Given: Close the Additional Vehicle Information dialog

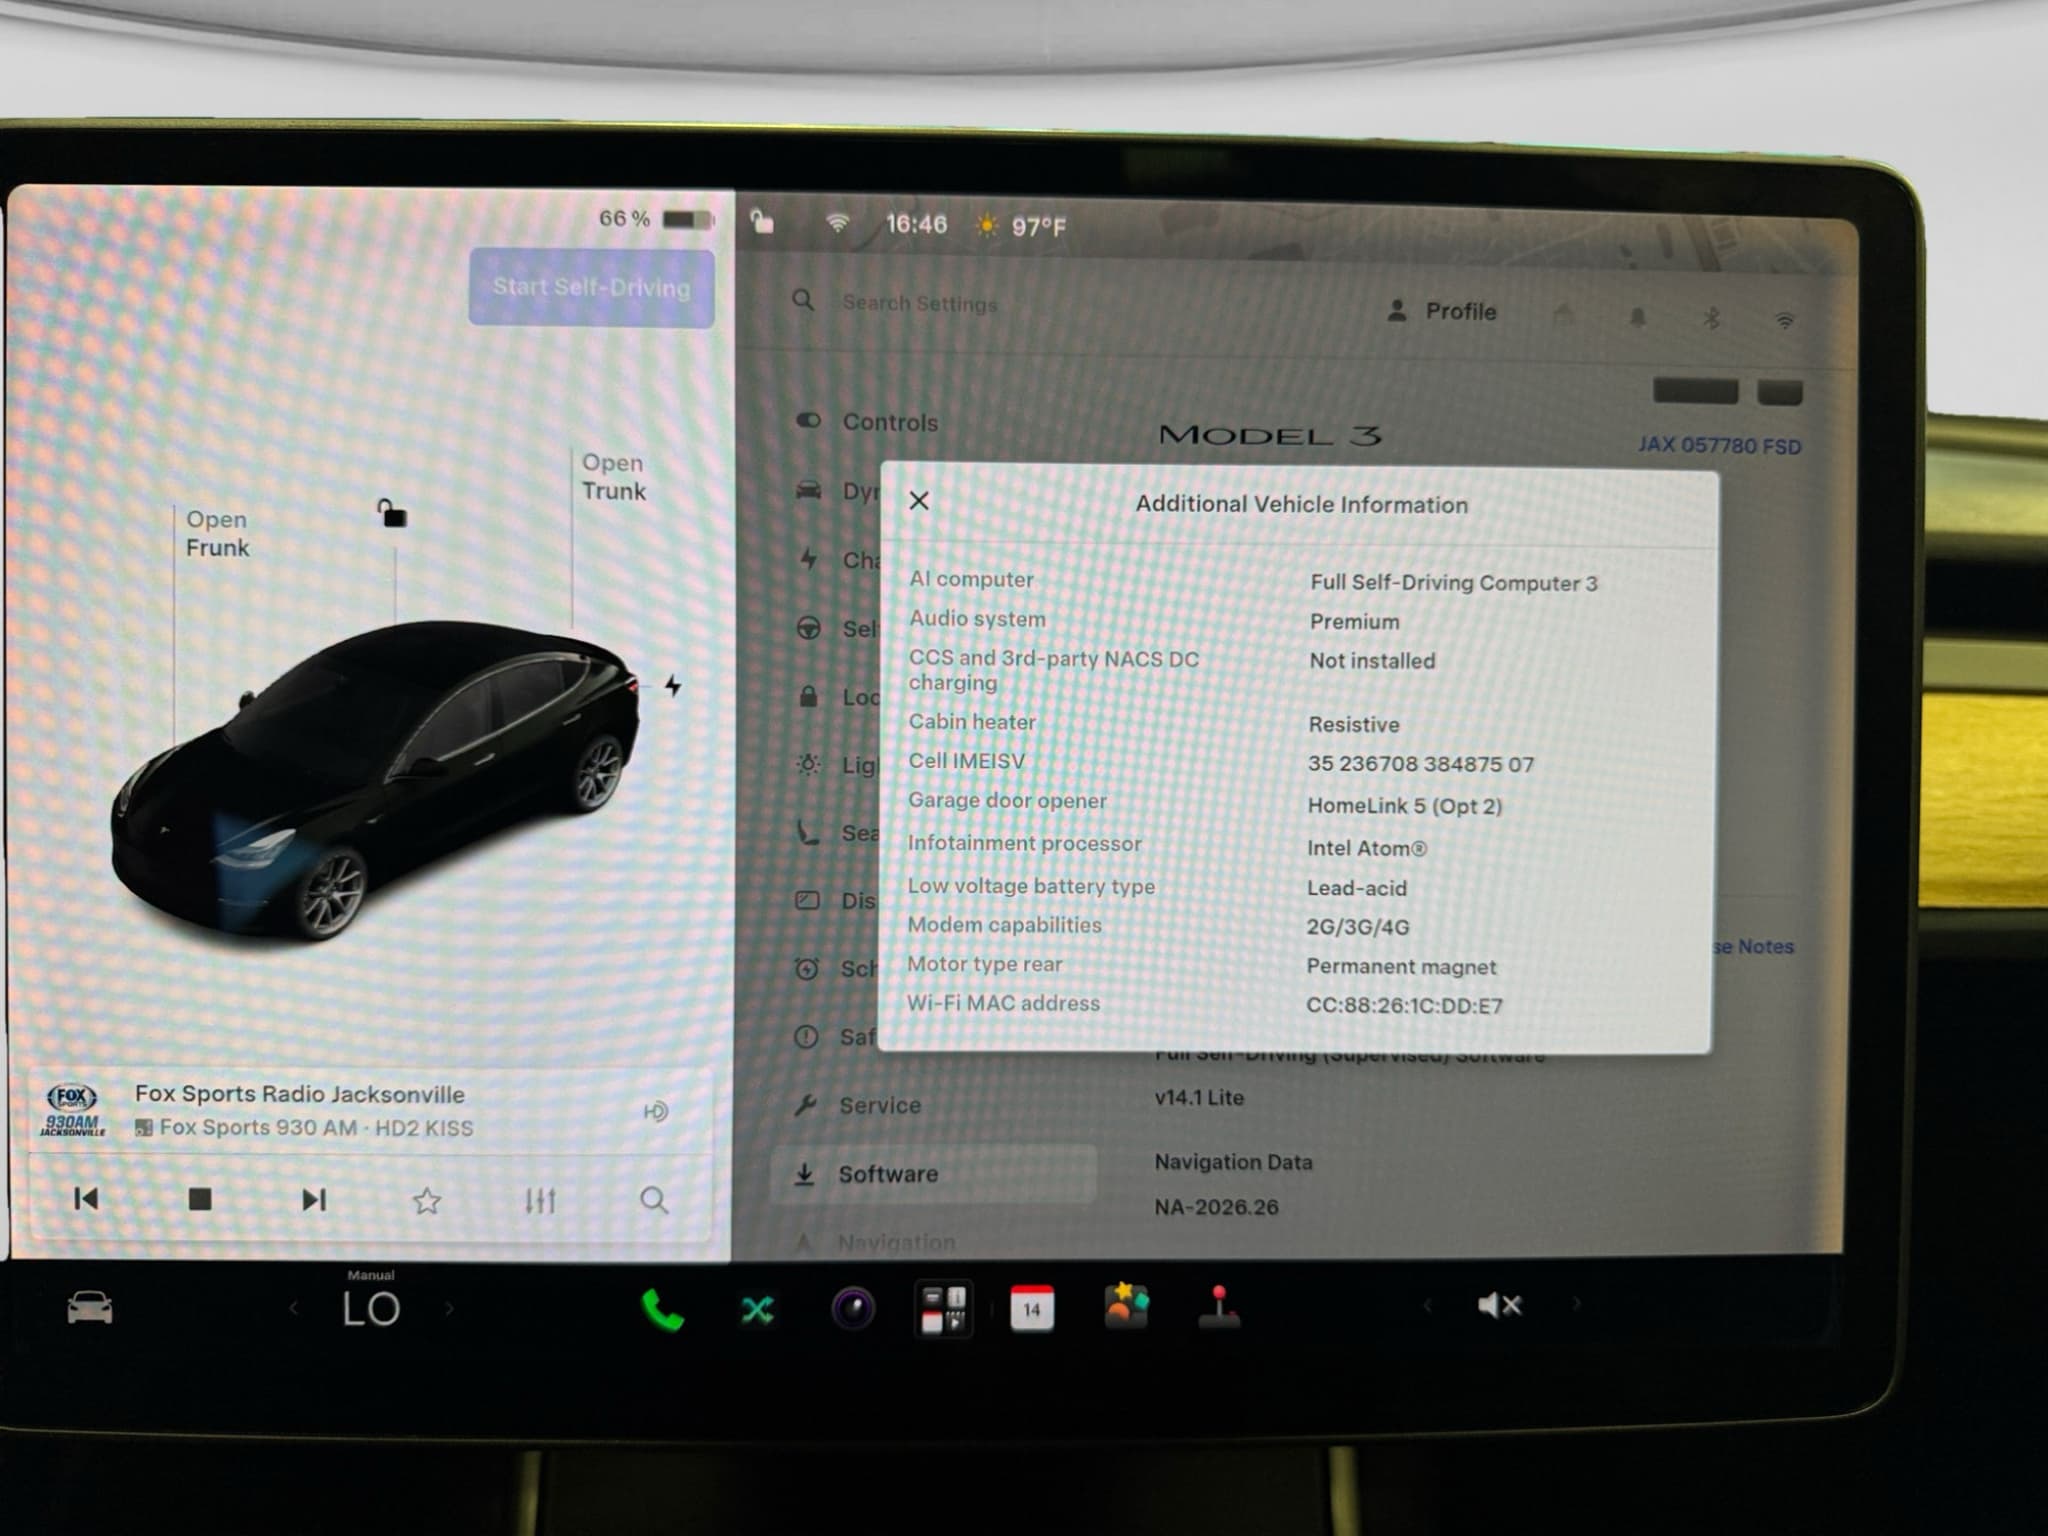Looking at the screenshot, I should pyautogui.click(x=919, y=501).
